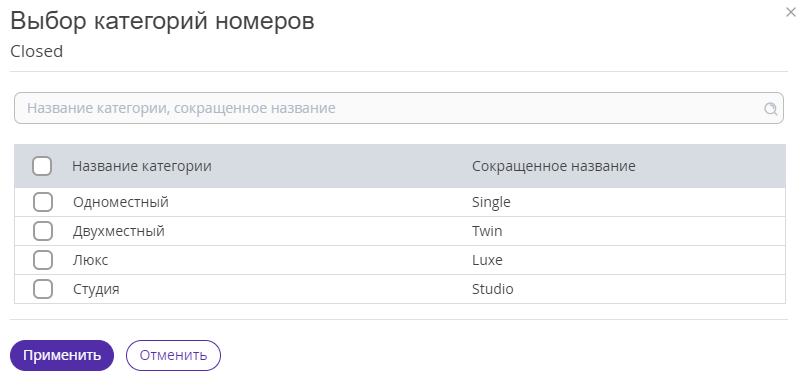Screen dimensions: 800x380
Task: Click the Twin short name cell
Action: click(487, 231)
